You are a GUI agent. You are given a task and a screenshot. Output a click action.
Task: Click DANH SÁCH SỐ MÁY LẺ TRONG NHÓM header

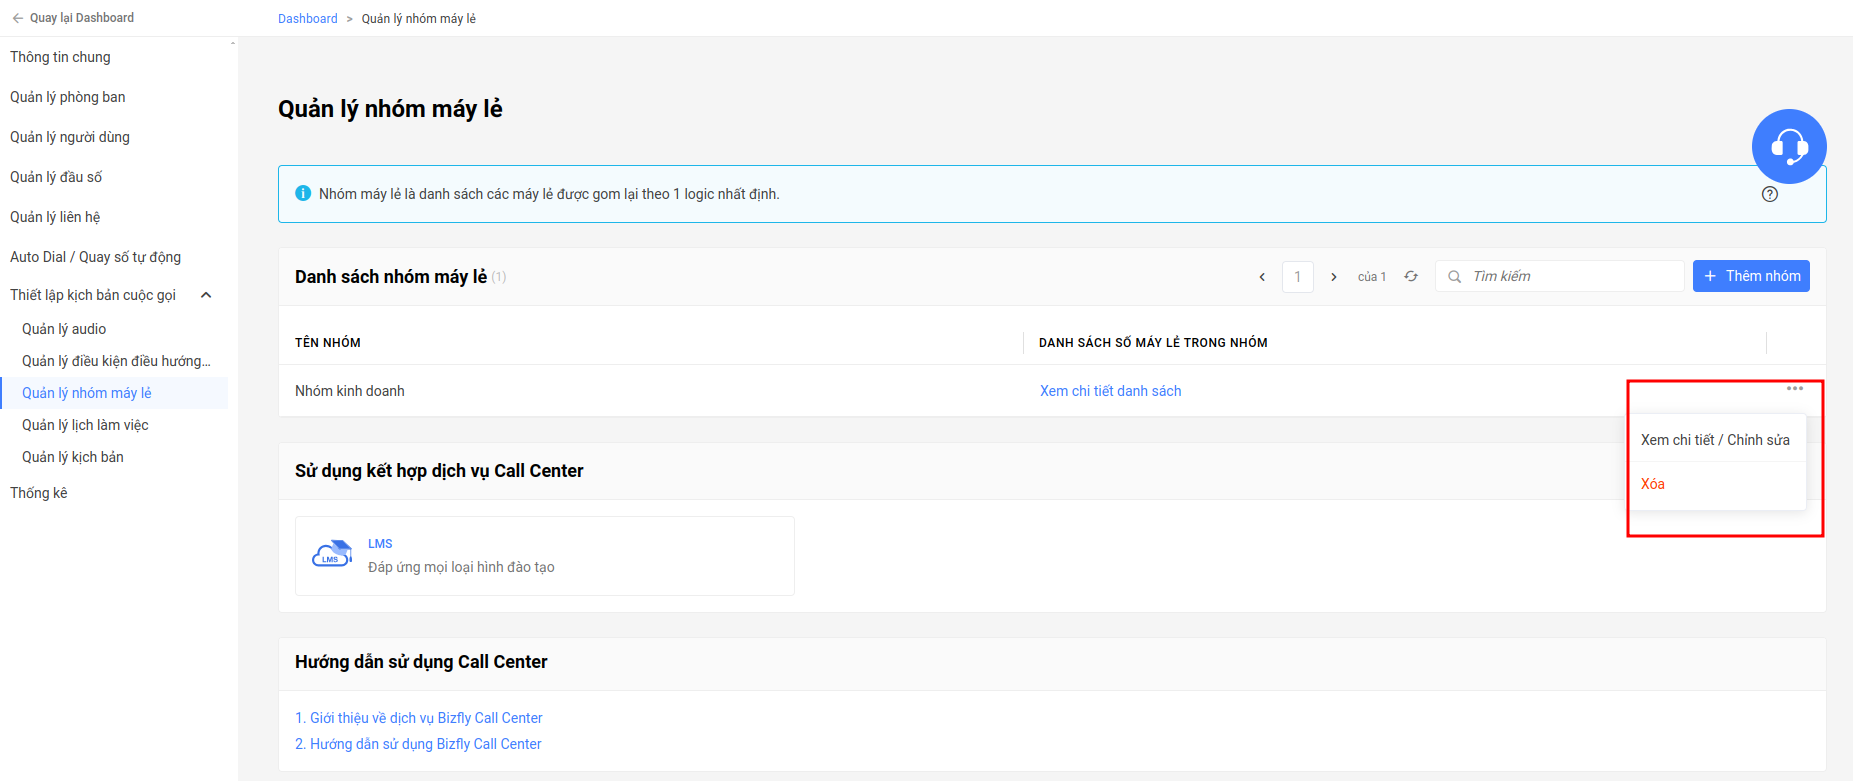tap(1153, 343)
